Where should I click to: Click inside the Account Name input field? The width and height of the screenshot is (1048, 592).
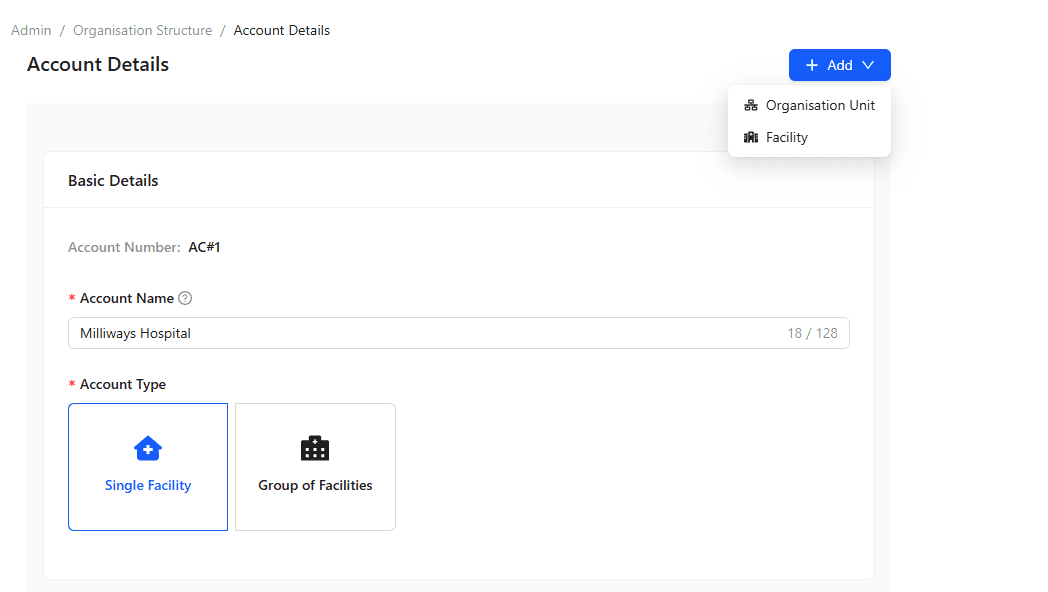click(400, 332)
